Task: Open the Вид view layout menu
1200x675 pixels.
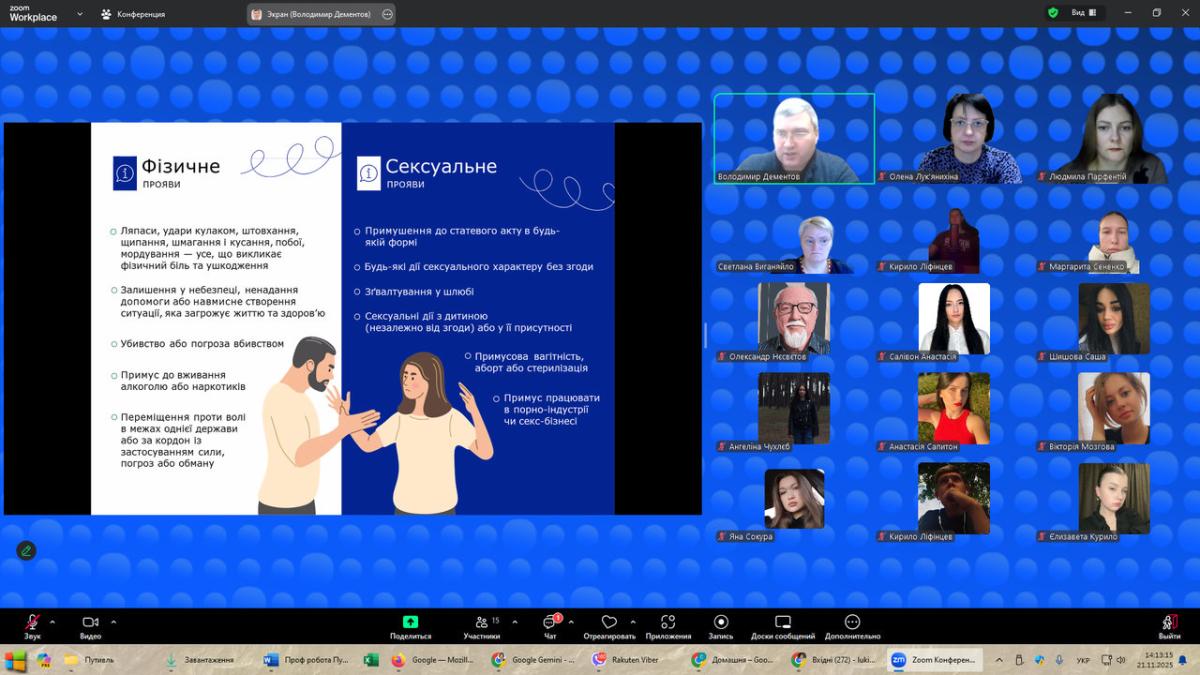Action: click(x=1084, y=13)
